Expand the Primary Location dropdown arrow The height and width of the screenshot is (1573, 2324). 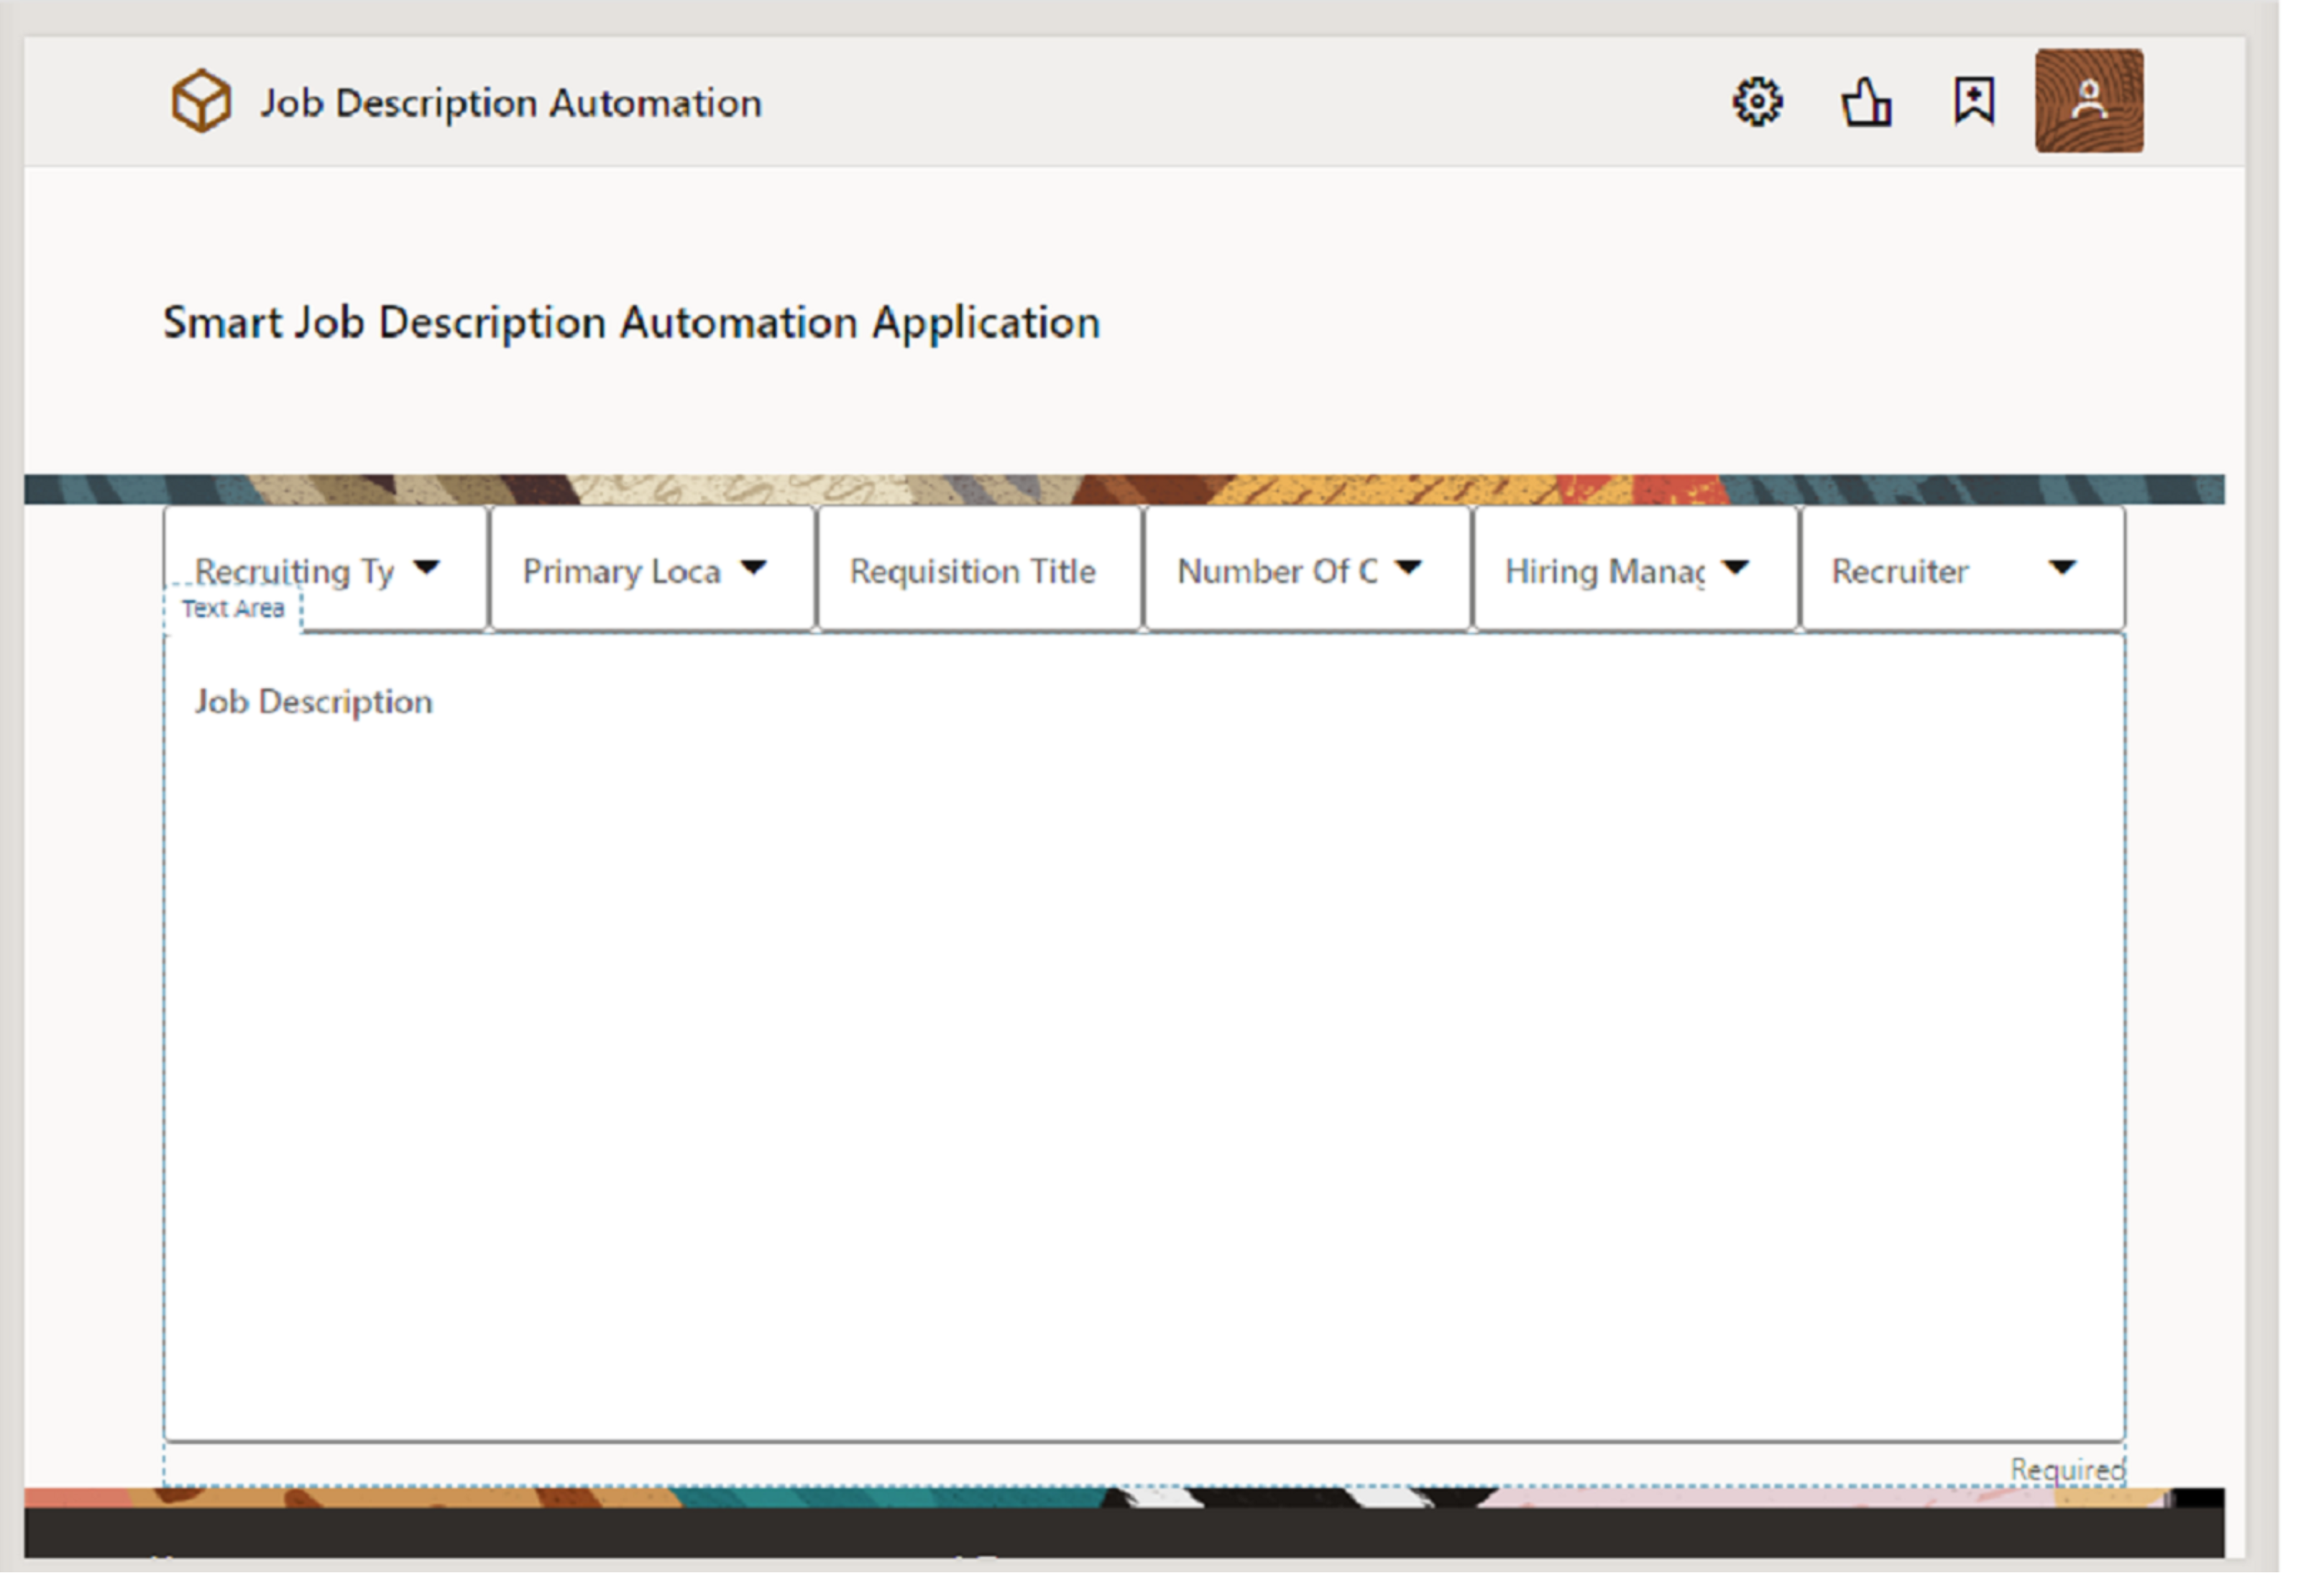pyautogui.click(x=754, y=568)
